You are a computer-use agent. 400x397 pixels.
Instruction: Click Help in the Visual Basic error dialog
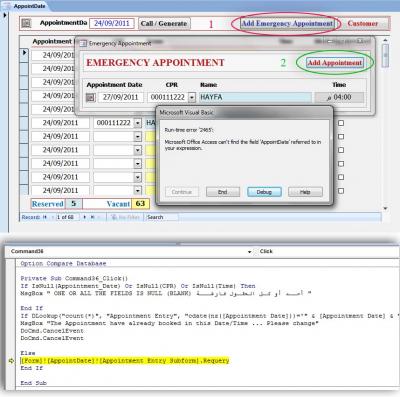click(x=305, y=192)
